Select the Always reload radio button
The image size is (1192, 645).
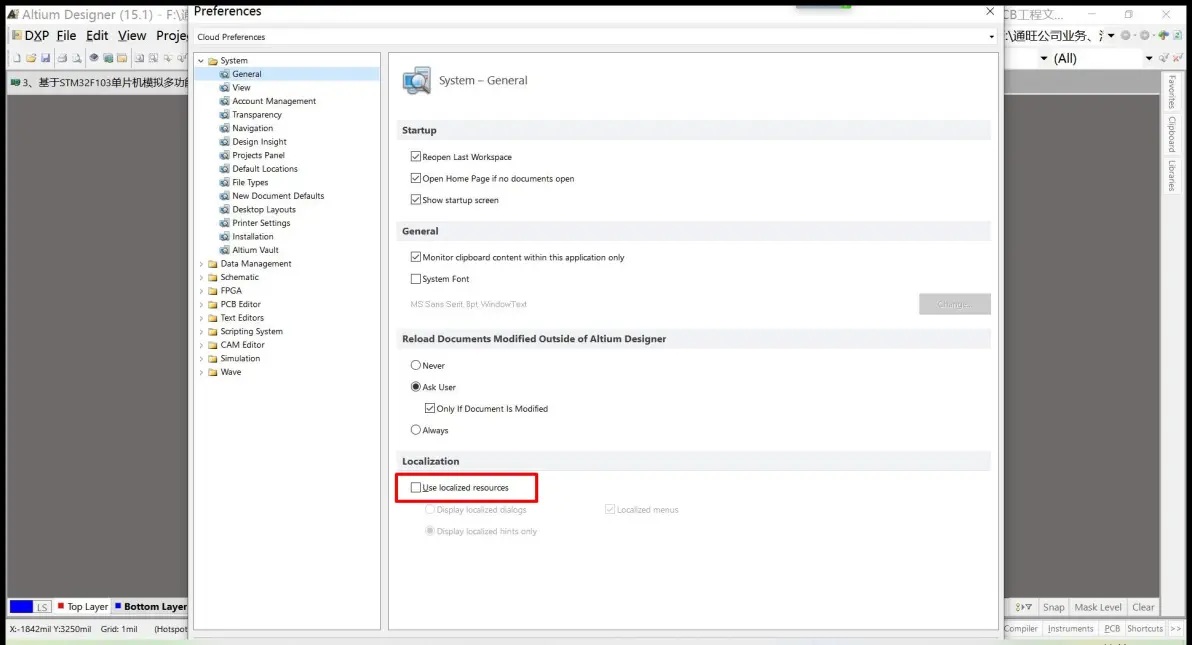416,430
